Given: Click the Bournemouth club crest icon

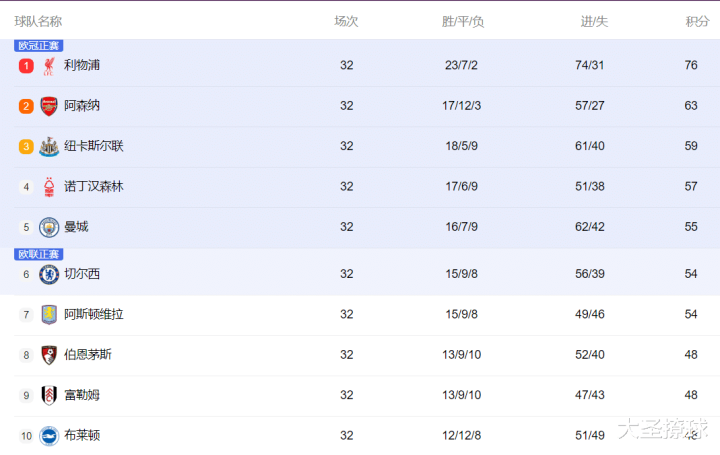Looking at the screenshot, I should click(x=49, y=355).
